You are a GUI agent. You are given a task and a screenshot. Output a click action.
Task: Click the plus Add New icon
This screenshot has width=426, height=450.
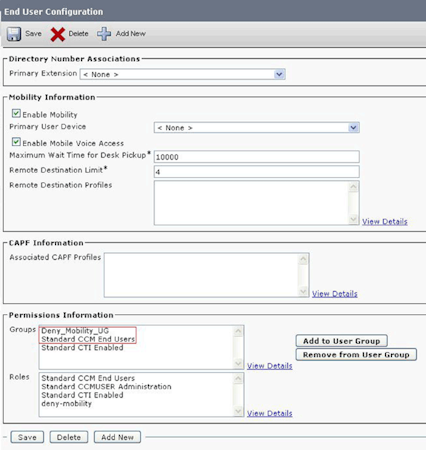104,34
